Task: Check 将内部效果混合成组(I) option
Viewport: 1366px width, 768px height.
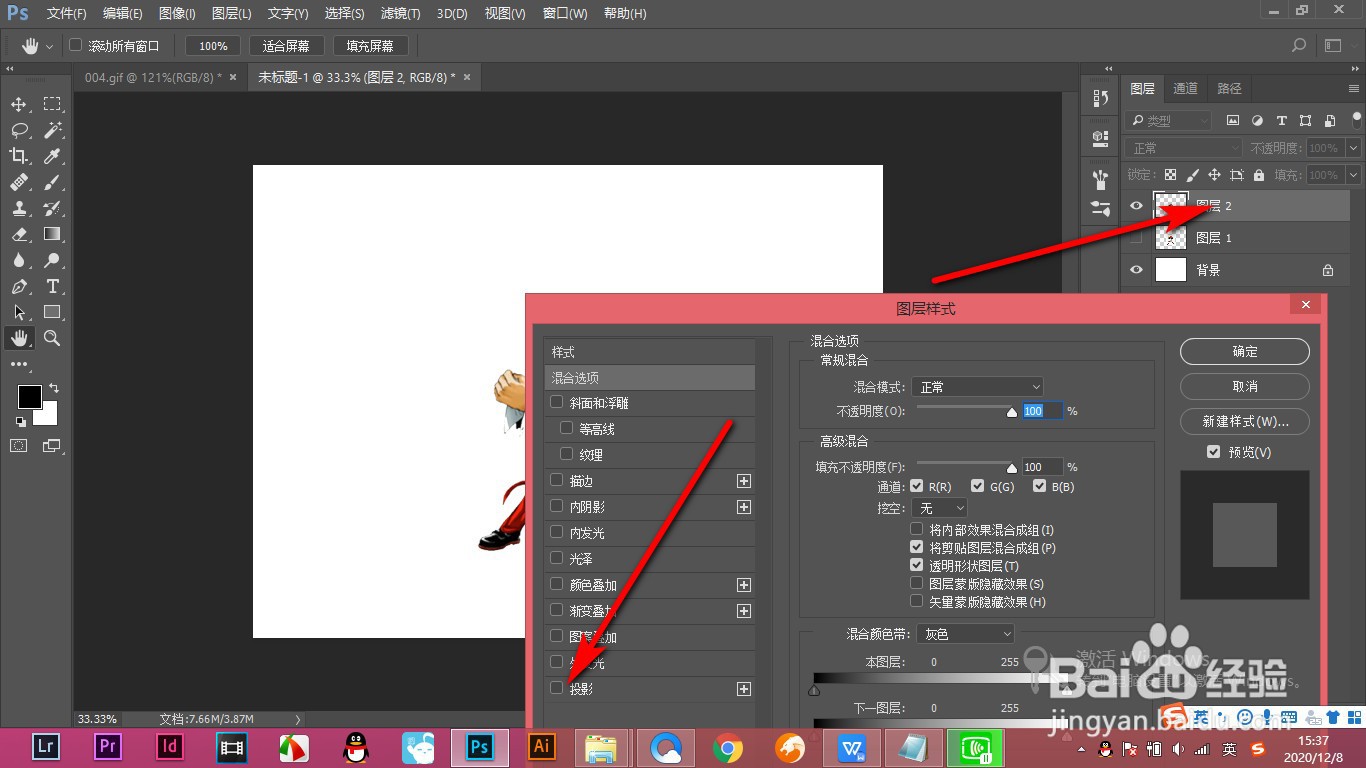Action: tap(917, 529)
